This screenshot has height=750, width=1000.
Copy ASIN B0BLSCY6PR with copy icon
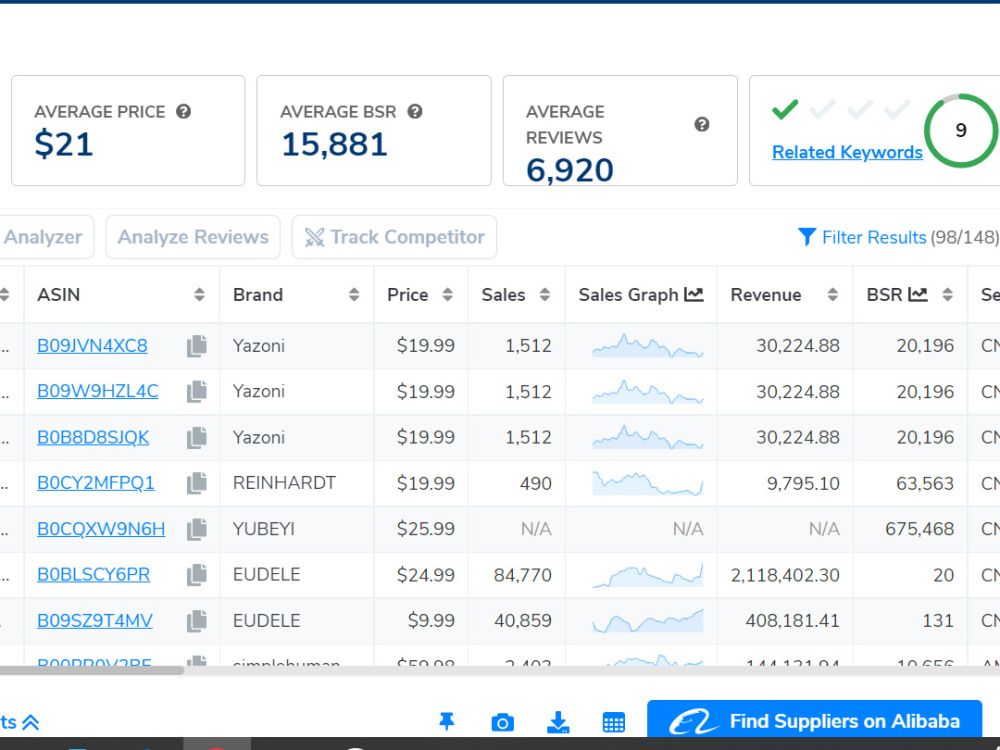click(197, 575)
